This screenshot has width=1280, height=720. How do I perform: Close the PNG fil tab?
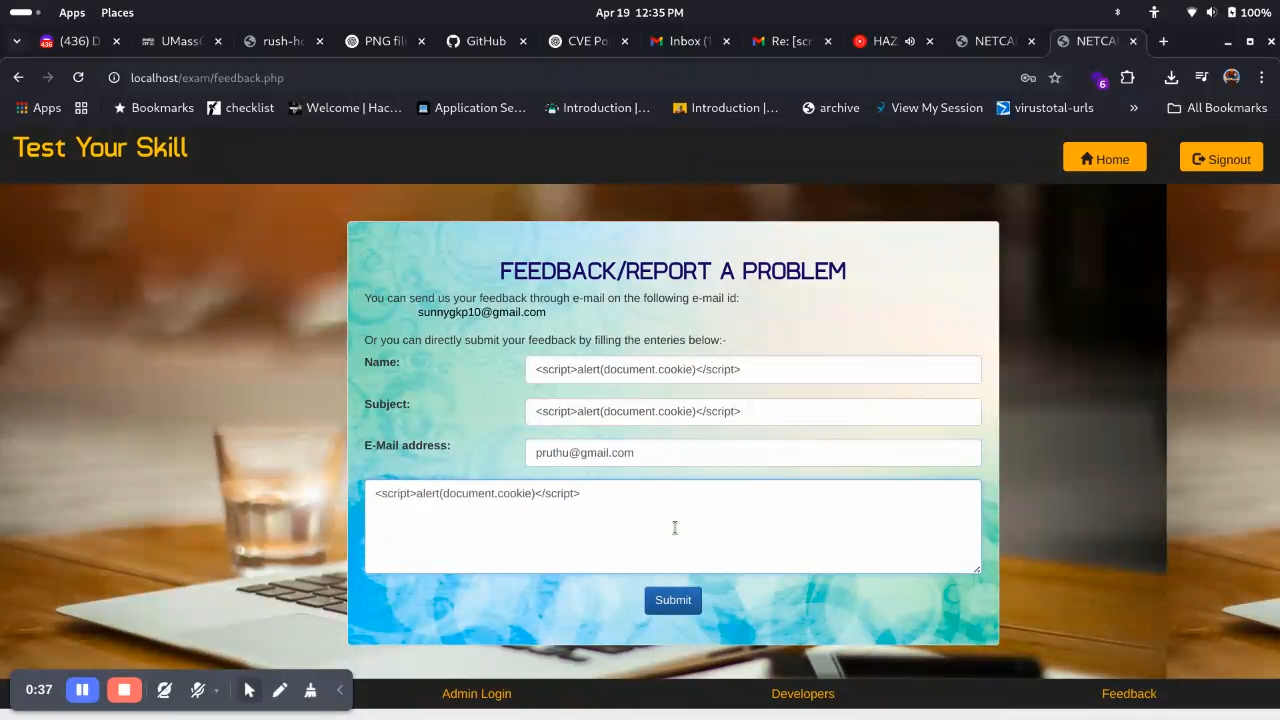point(421,41)
